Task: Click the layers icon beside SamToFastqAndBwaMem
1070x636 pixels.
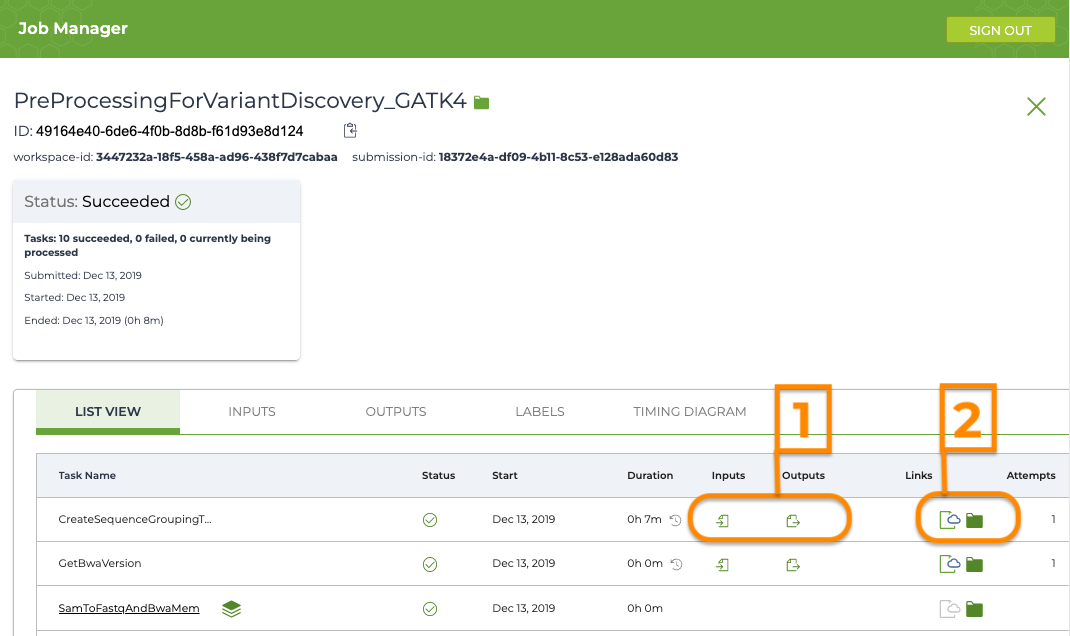Action: coord(231,609)
